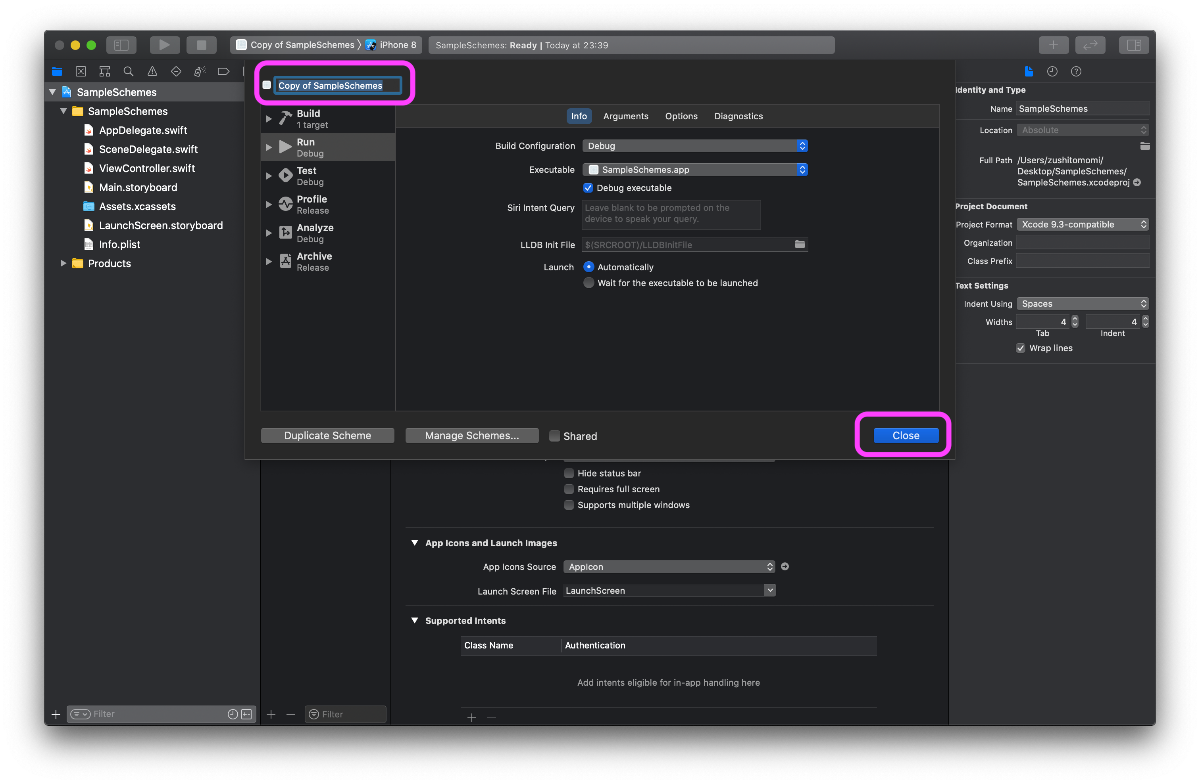Click Copy of SampleSchemes scheme selector
The height and width of the screenshot is (784, 1200).
295,45
